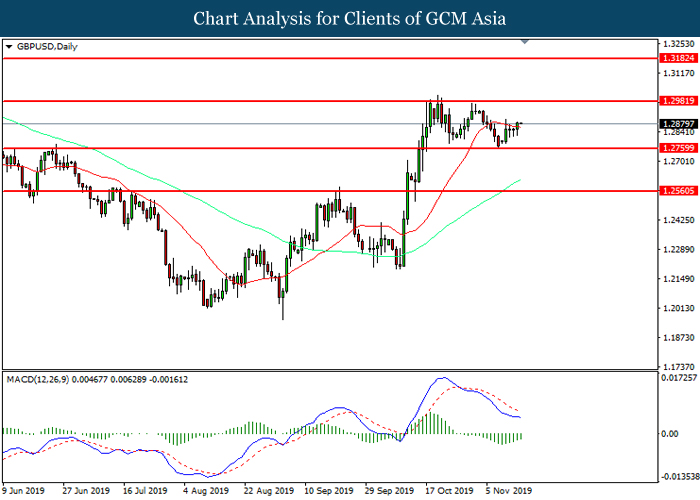Select the 4 Aug 2019 date label
Image resolution: width=700 pixels, height=500 pixels.
(205, 492)
